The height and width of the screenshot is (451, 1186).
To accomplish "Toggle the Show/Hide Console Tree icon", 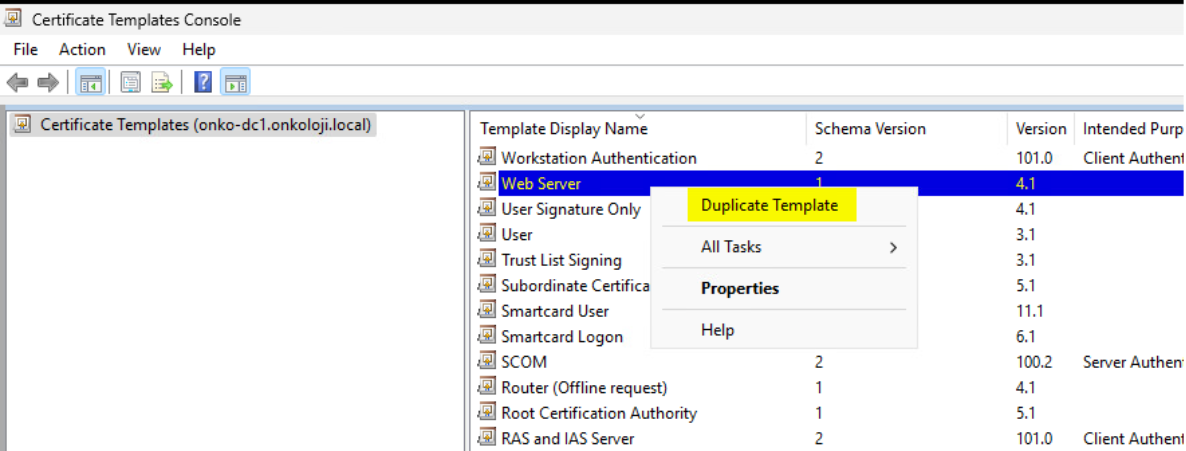I will tap(91, 82).
